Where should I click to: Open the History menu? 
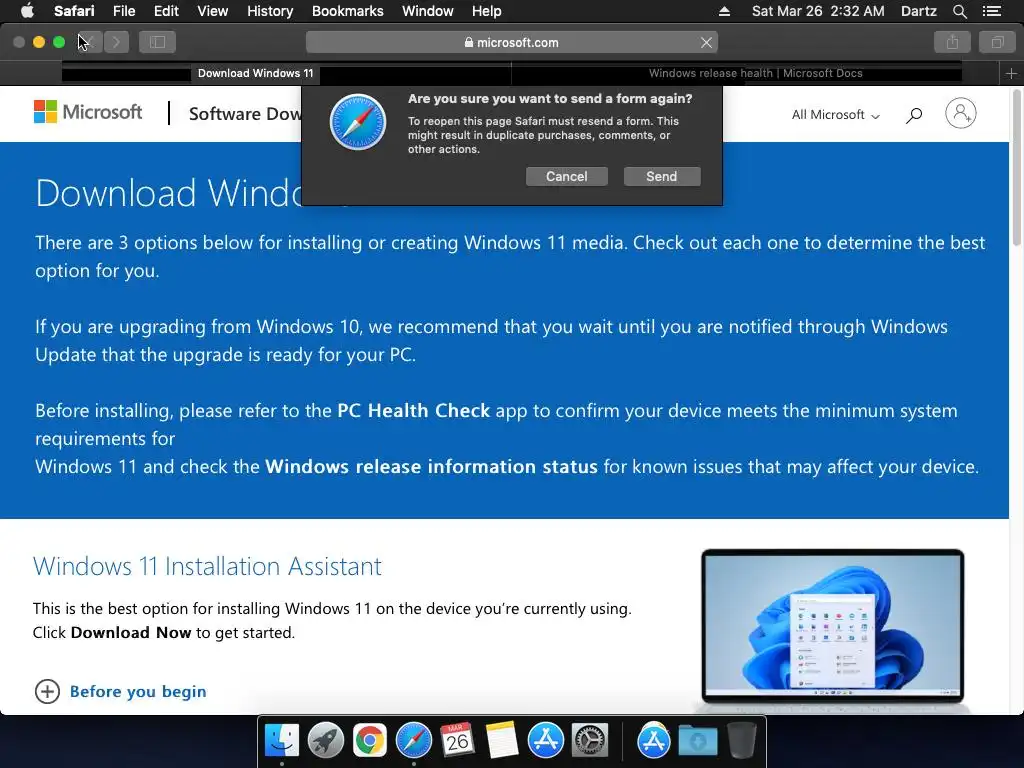[x=270, y=11]
